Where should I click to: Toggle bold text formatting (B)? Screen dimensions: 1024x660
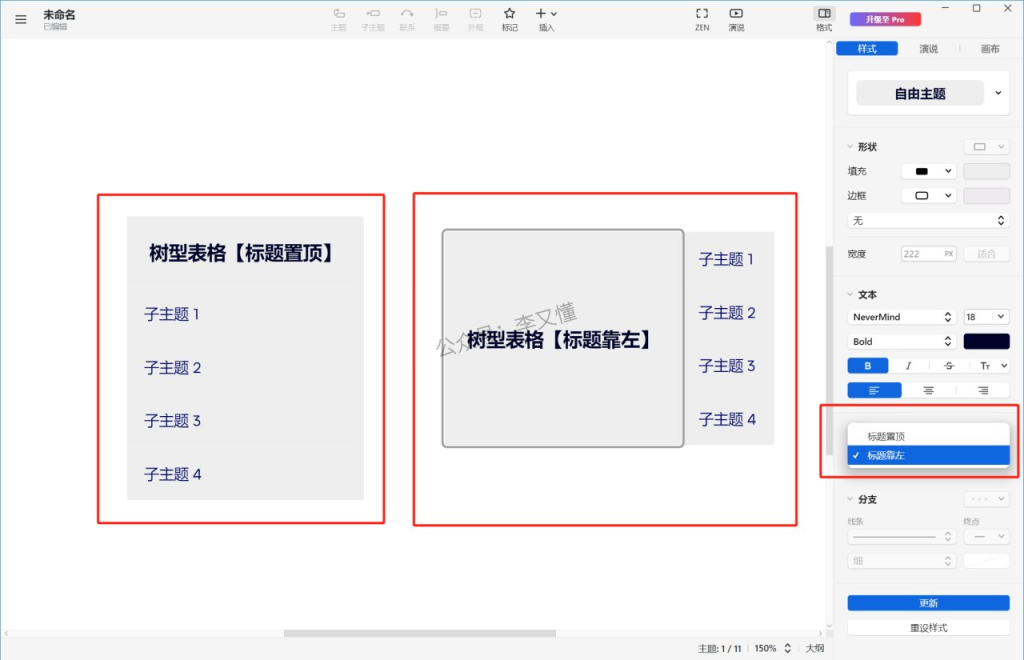[868, 366]
